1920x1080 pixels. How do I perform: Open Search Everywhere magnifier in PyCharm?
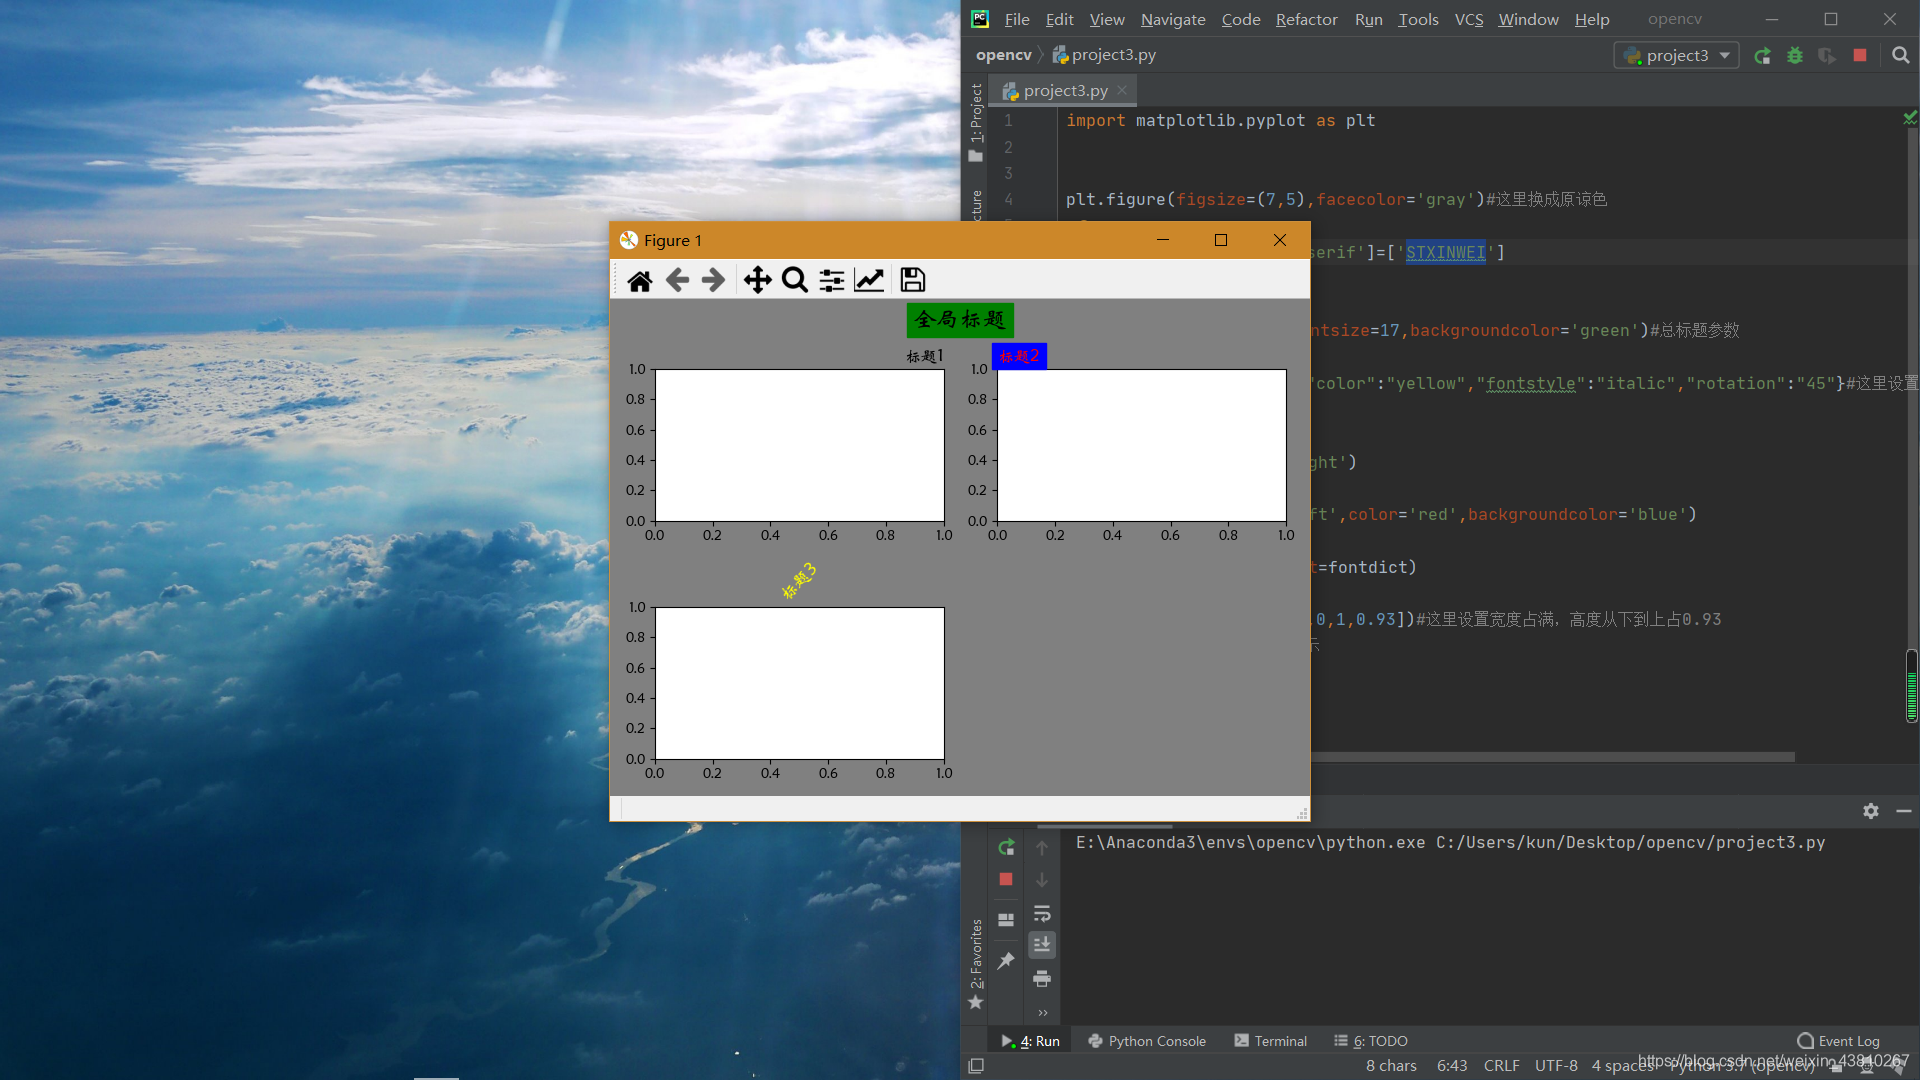(1901, 56)
